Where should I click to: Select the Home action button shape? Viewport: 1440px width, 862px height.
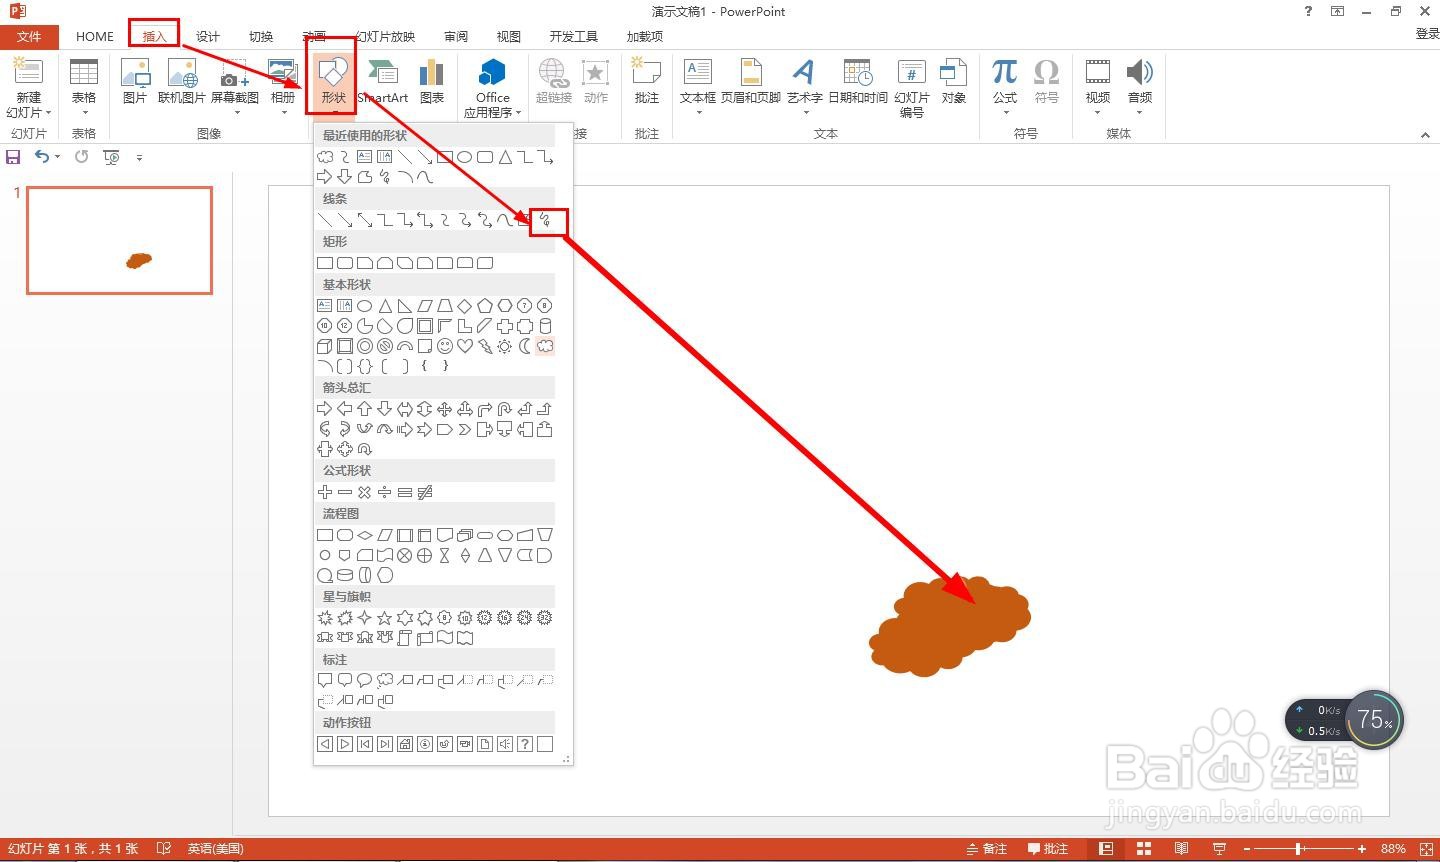pos(405,744)
